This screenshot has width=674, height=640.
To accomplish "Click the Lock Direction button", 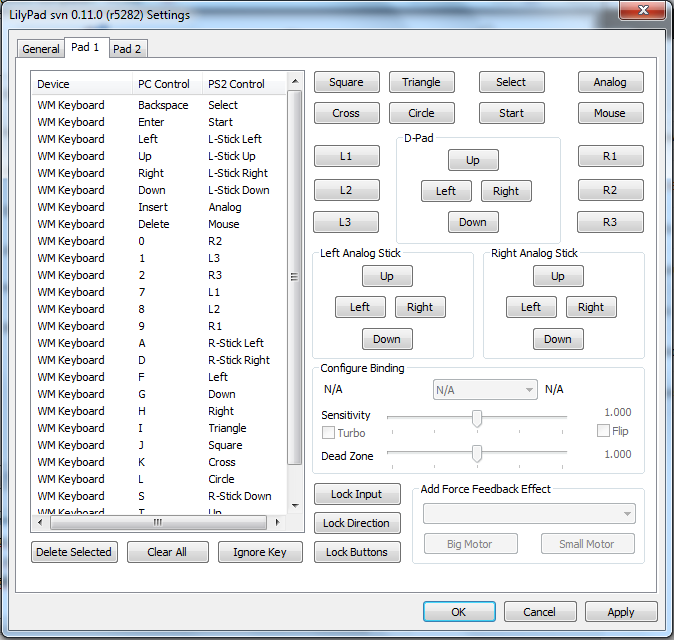I will click(x=357, y=523).
